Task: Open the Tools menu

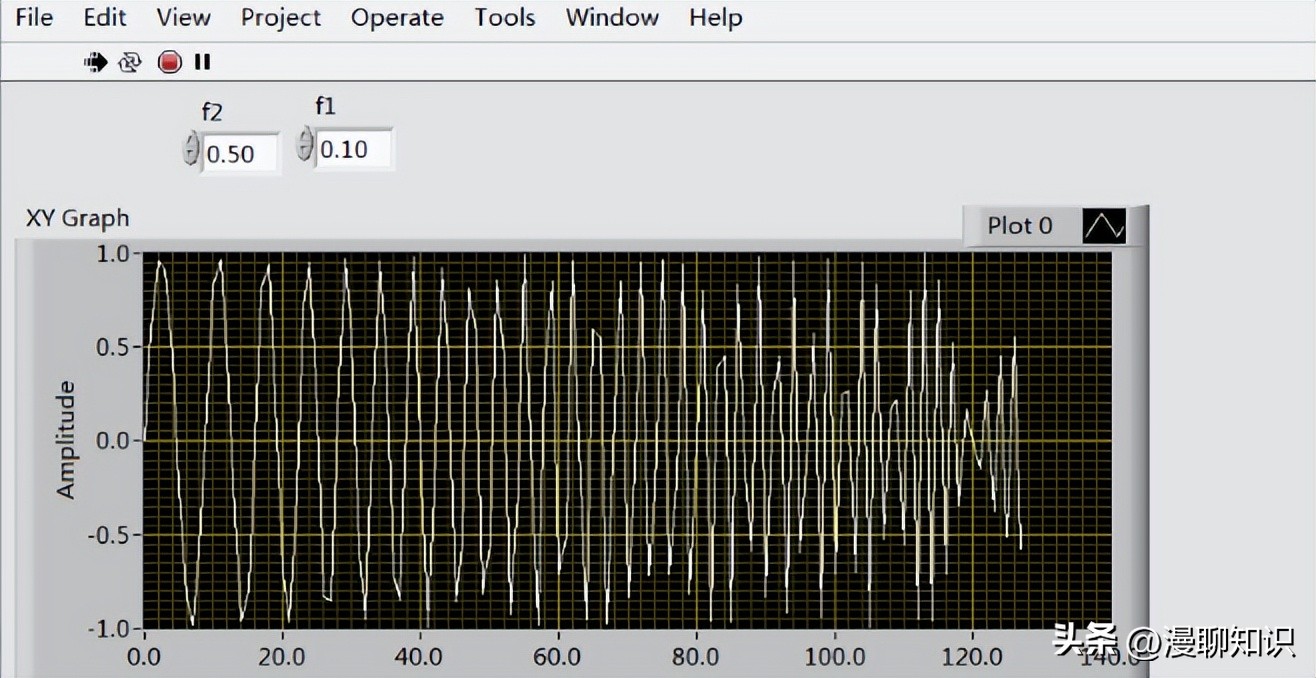Action: tap(504, 17)
